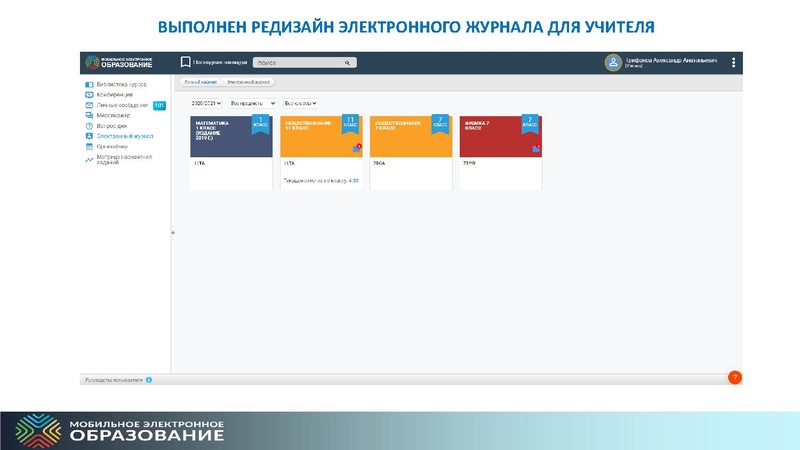Open the Последние закладки bookmark icon
The width and height of the screenshot is (800, 450).
[x=185, y=62]
